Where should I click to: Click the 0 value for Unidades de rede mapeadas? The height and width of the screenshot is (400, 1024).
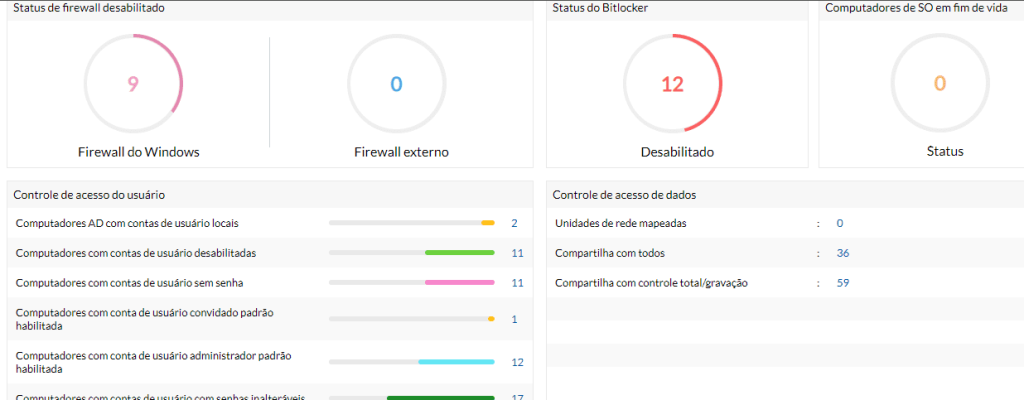[840, 223]
